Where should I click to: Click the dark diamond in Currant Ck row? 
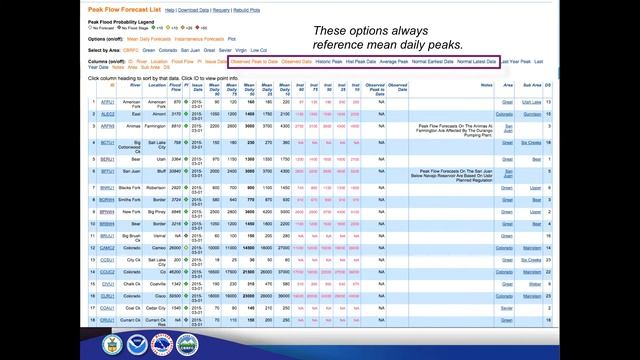pyautogui.click(x=186, y=320)
